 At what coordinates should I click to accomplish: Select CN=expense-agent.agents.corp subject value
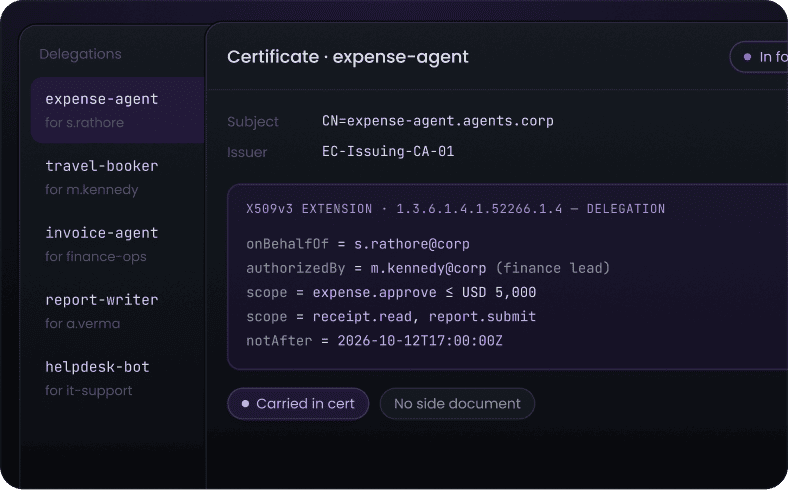tap(438, 121)
